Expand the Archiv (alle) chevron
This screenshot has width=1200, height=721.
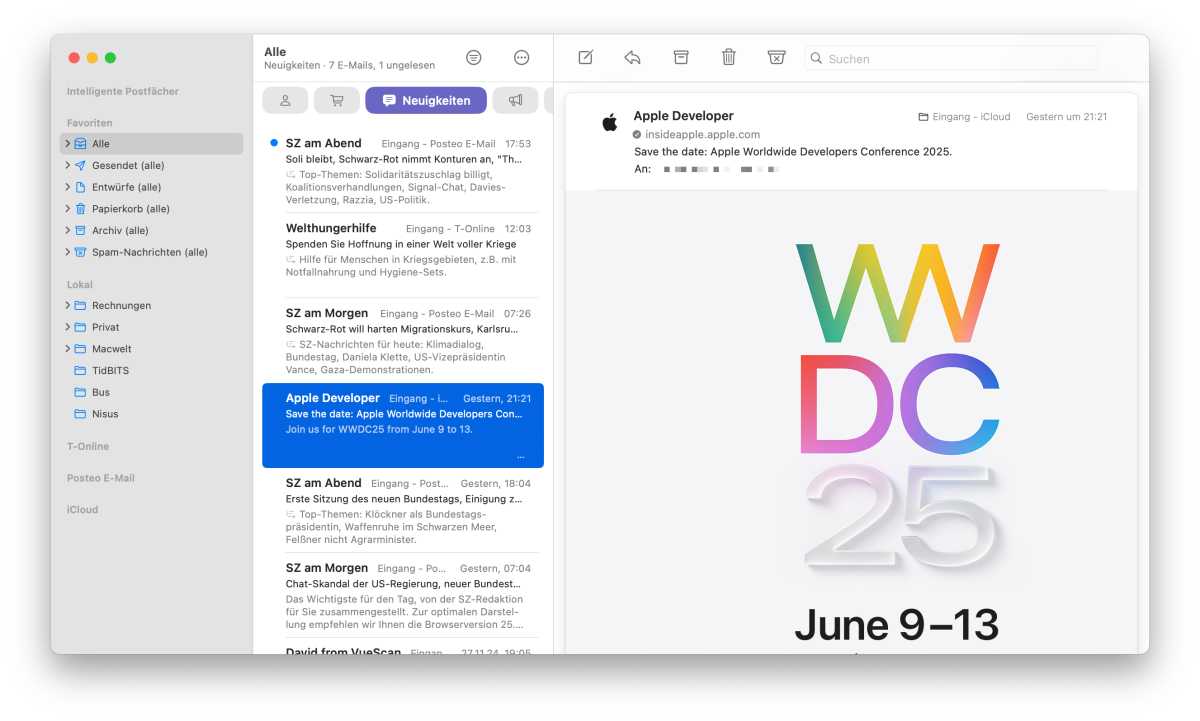[67, 231]
